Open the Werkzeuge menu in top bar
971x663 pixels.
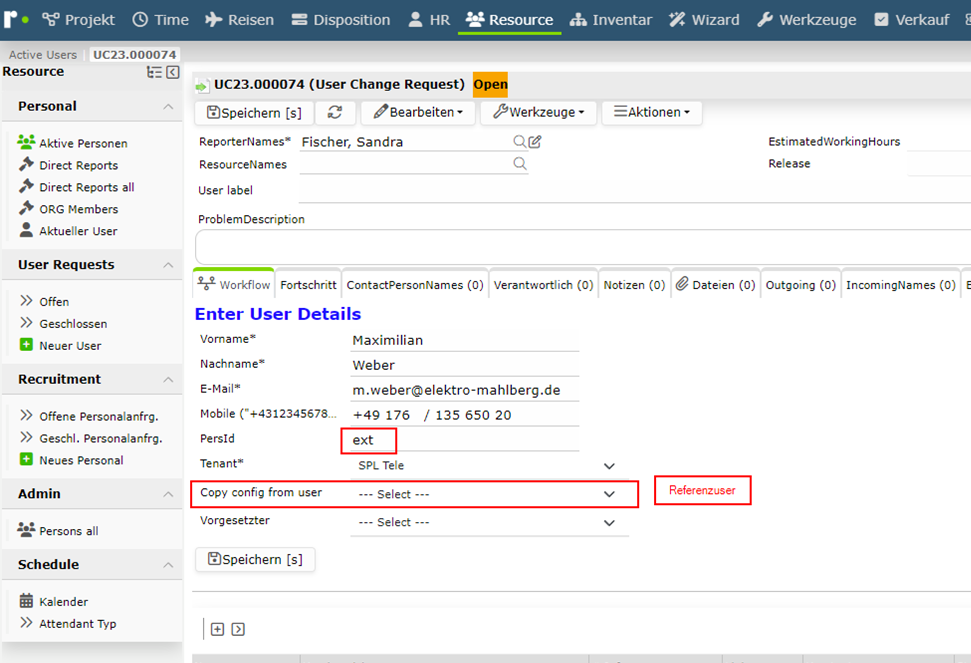pyautogui.click(x=806, y=20)
